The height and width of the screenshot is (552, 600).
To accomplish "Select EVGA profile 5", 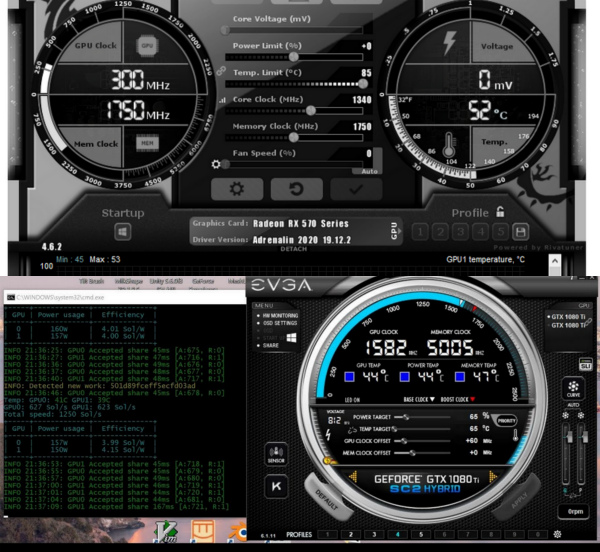I will click(421, 534).
